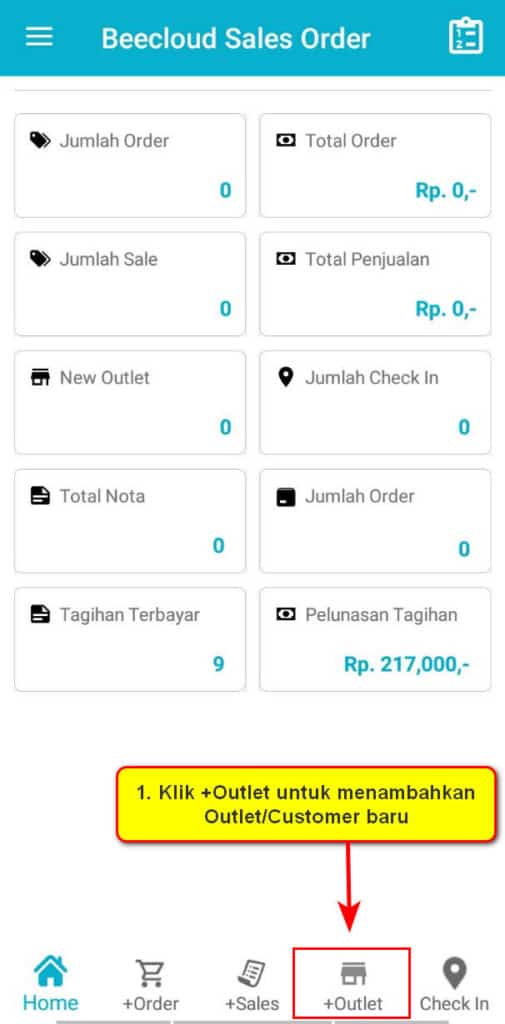Click the yellow +Outlet instruction callout
The height and width of the screenshot is (1024, 505).
(306, 804)
